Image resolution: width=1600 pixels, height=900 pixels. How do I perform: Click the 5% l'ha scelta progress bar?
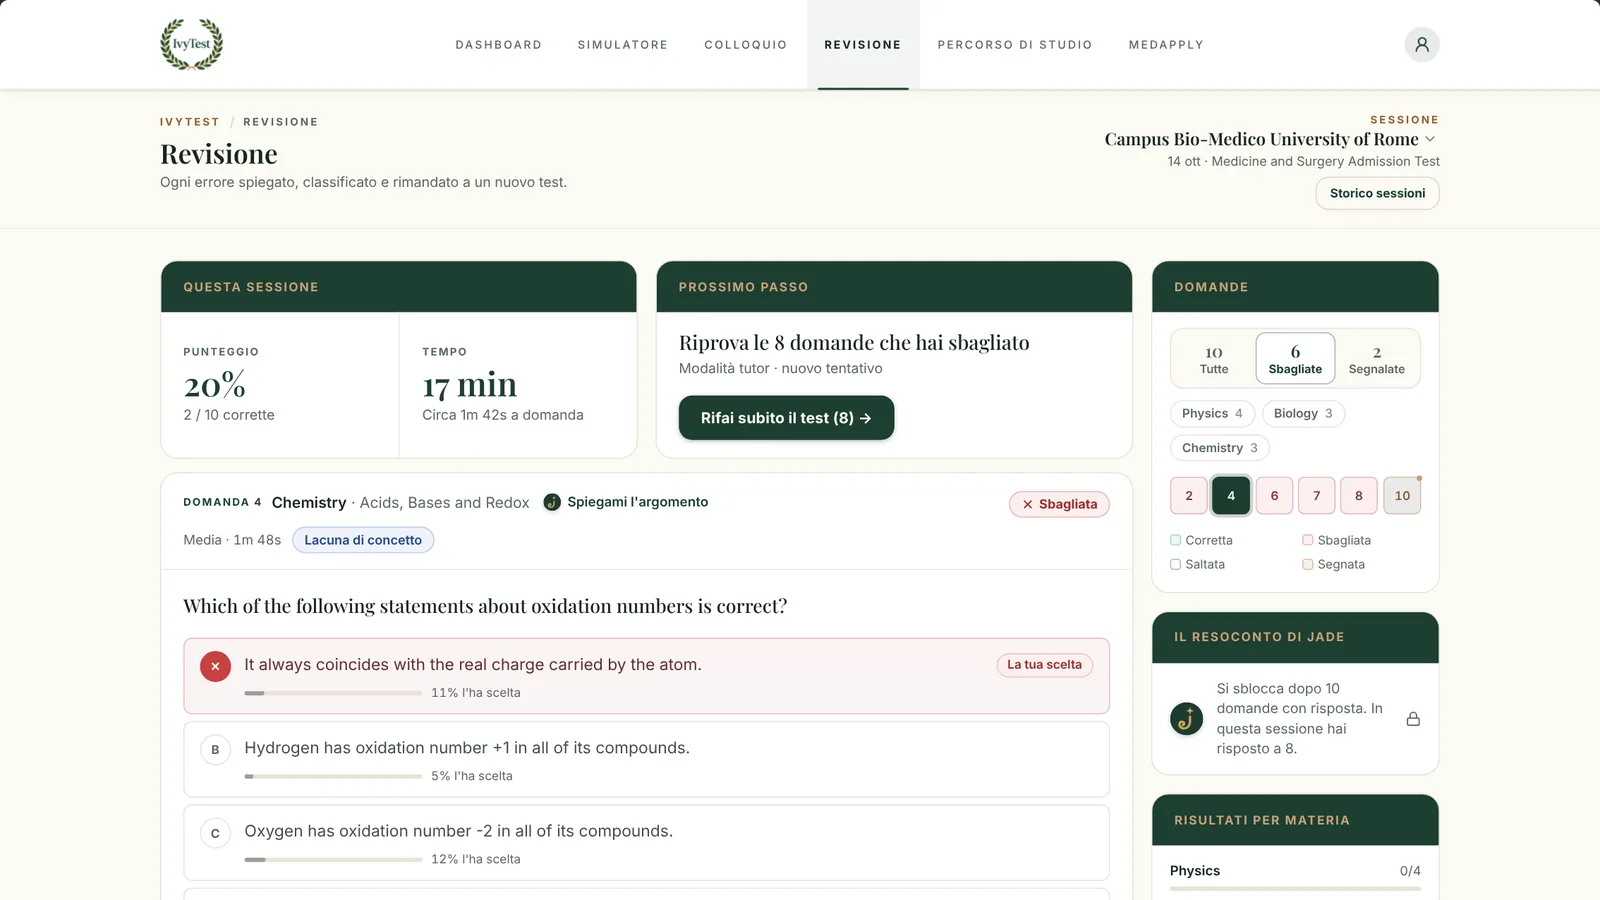click(x=333, y=776)
